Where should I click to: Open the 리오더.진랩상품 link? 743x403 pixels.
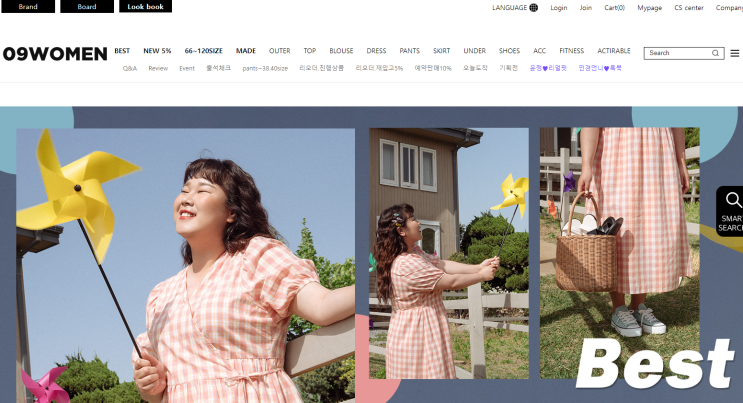322,68
